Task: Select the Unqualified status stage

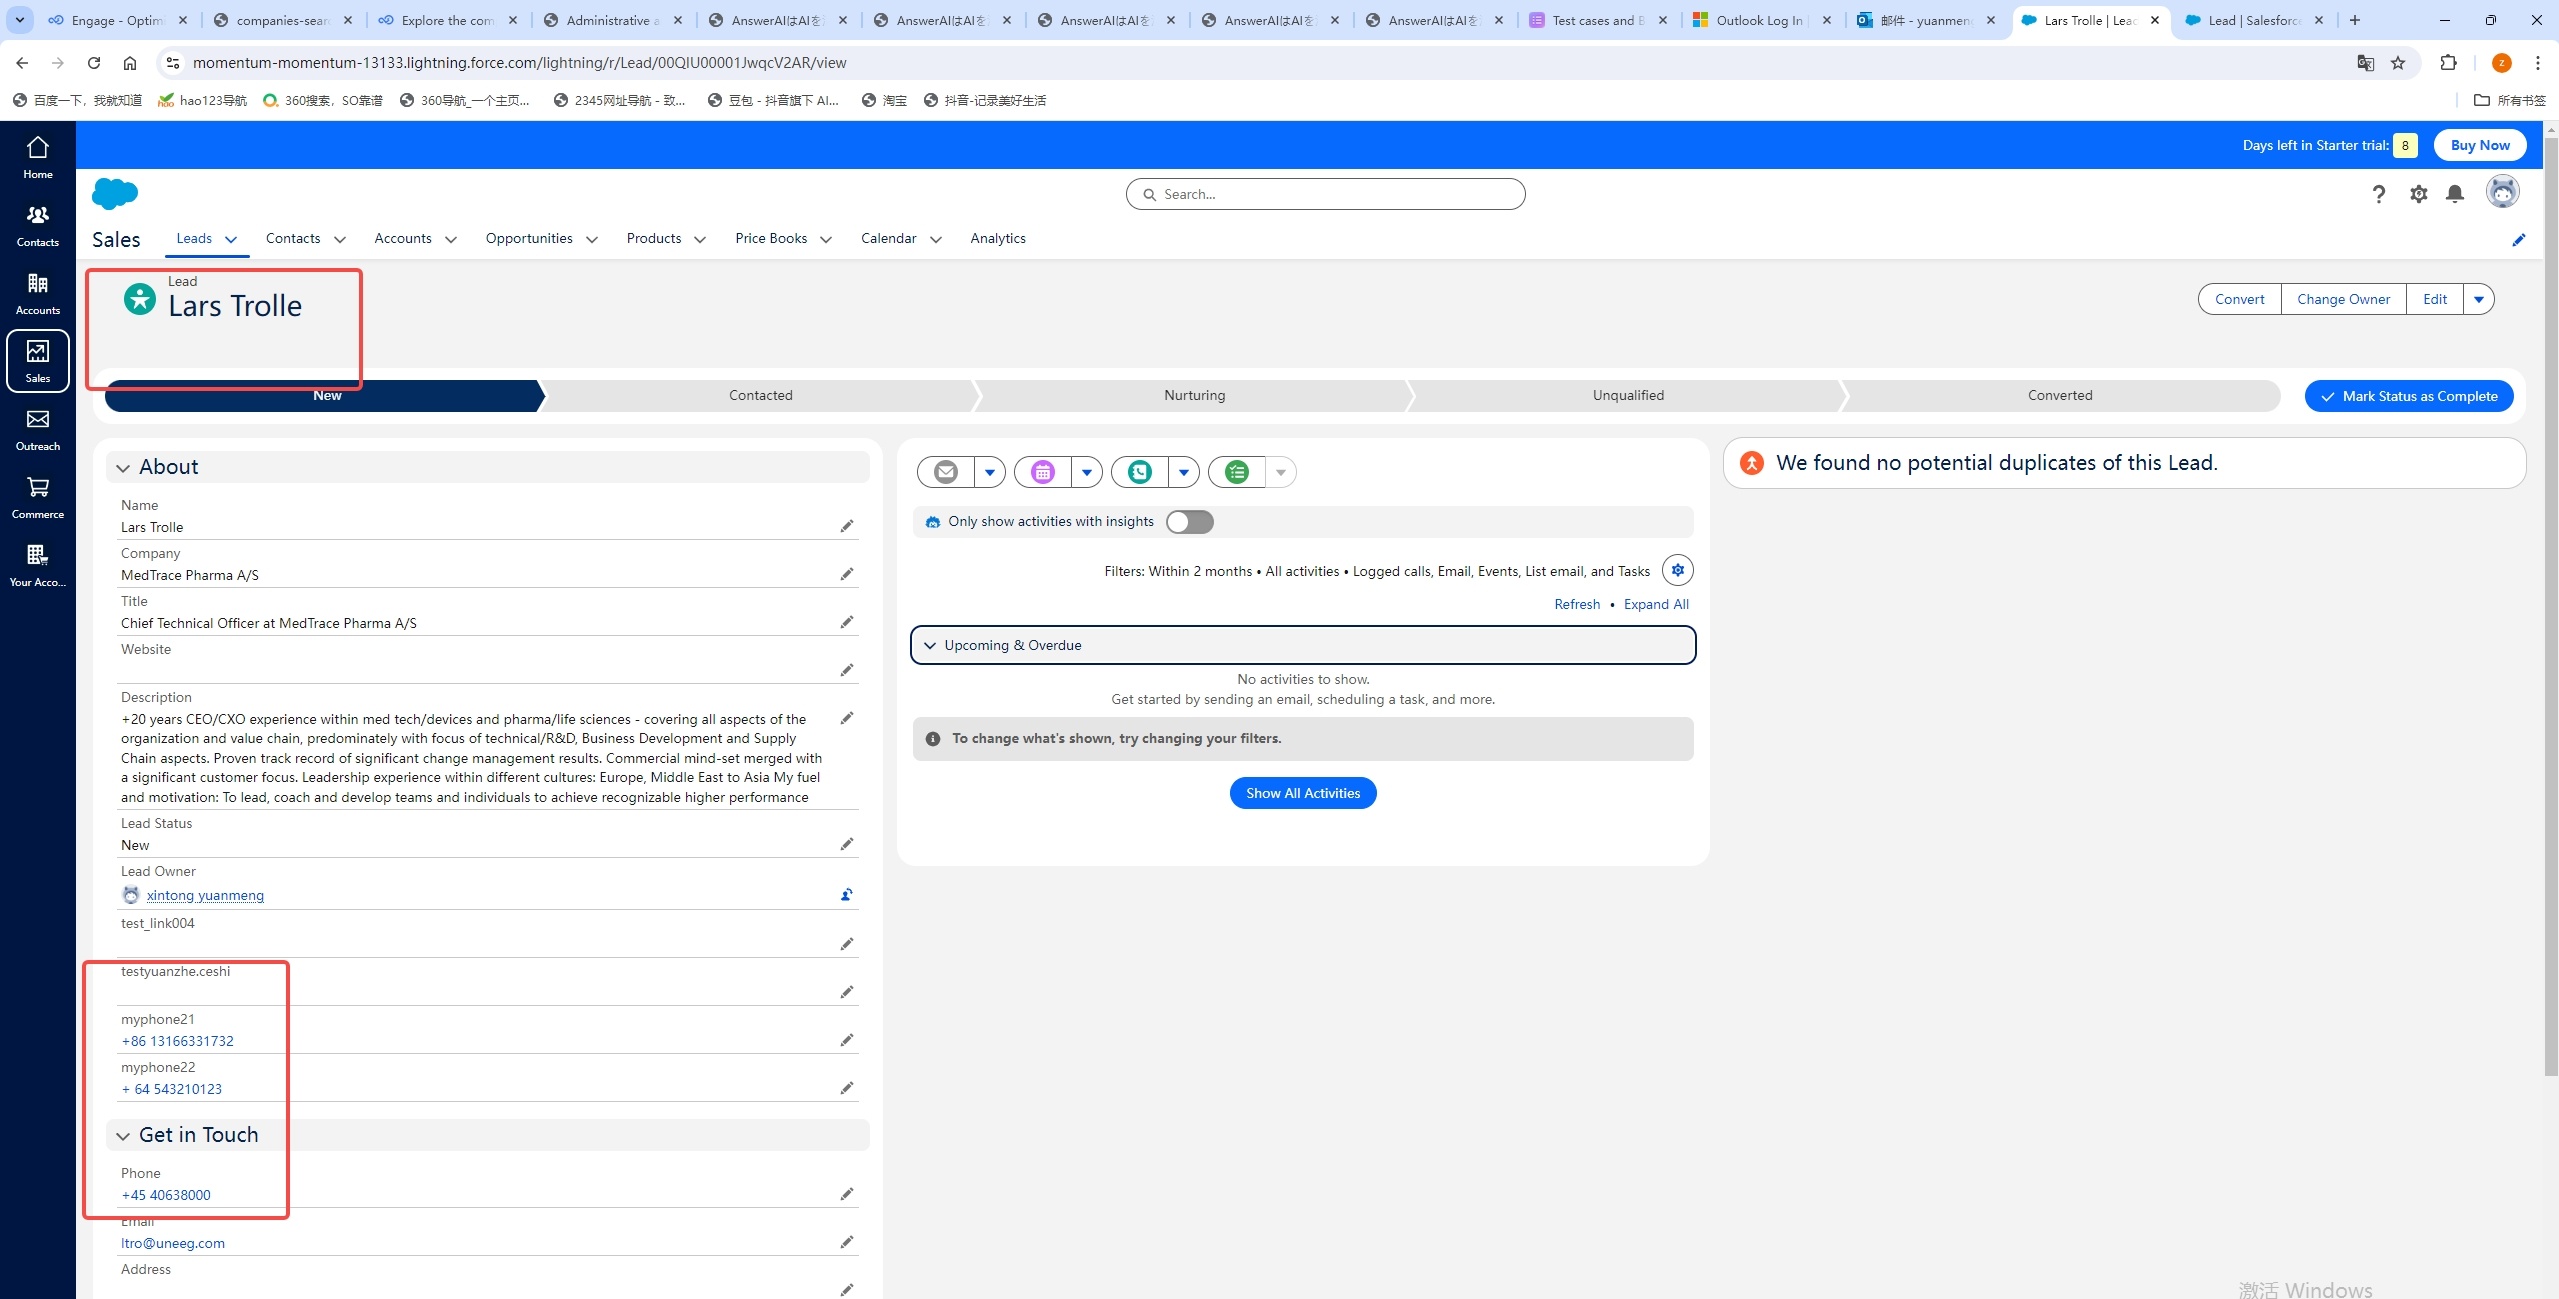Action: click(1629, 395)
